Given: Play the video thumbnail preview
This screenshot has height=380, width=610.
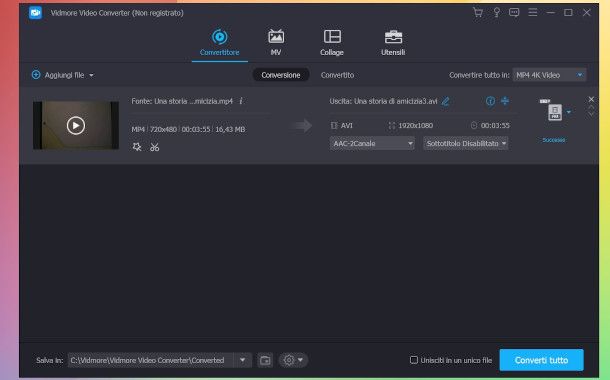Looking at the screenshot, I should tap(76, 125).
